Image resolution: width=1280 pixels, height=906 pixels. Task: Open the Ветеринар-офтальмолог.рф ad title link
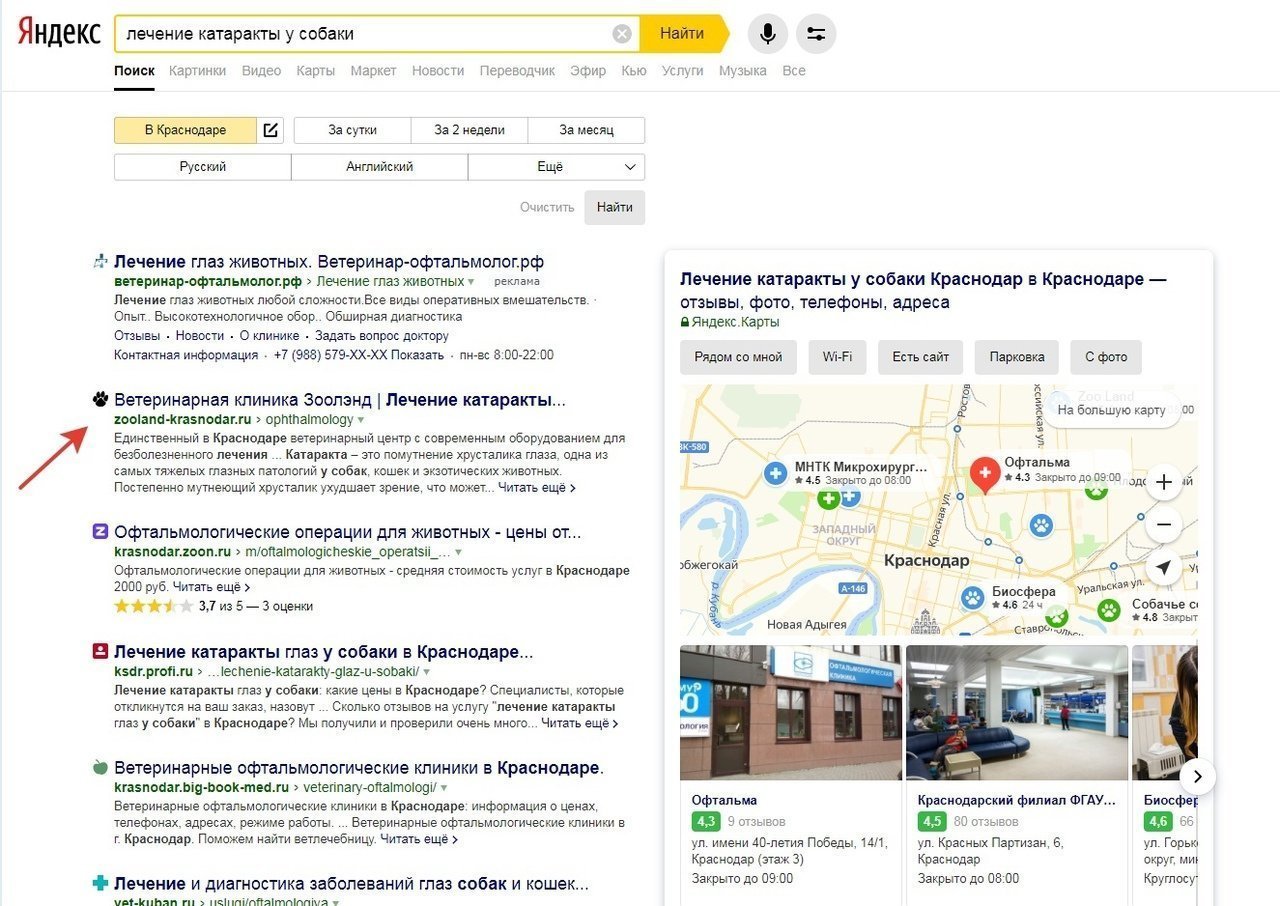(329, 262)
